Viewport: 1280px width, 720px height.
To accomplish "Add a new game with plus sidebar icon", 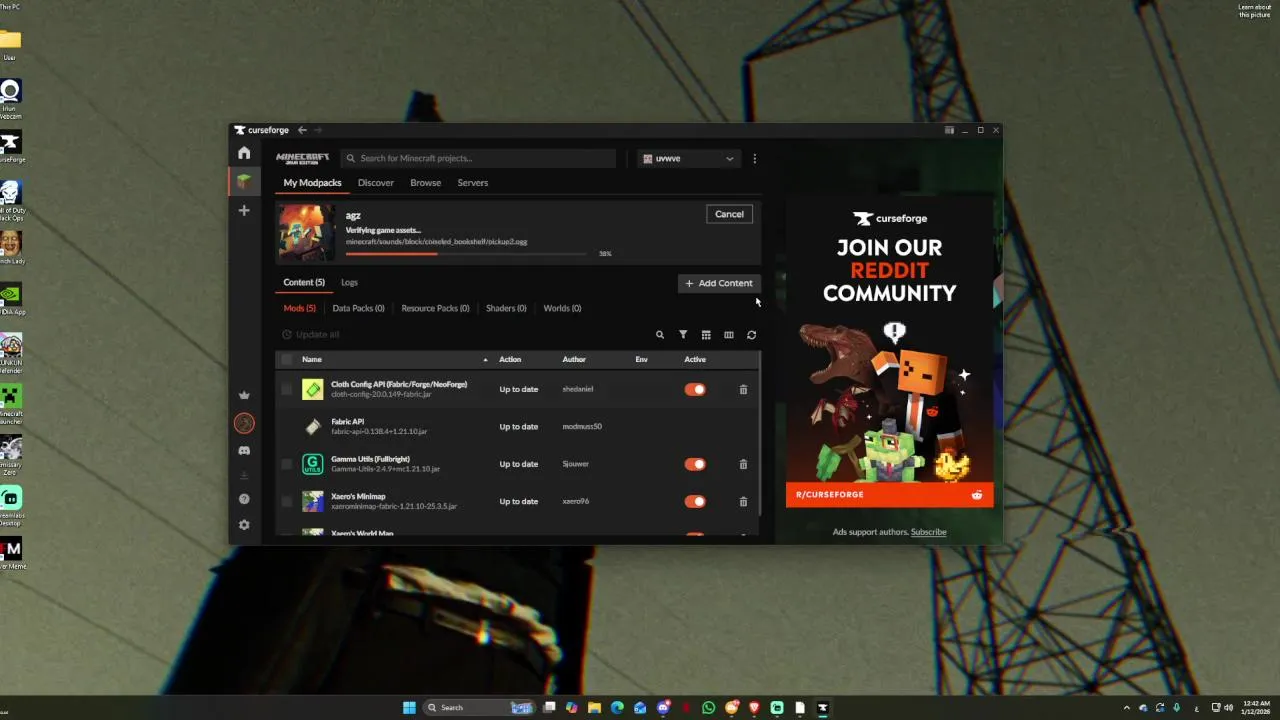I will pyautogui.click(x=244, y=210).
